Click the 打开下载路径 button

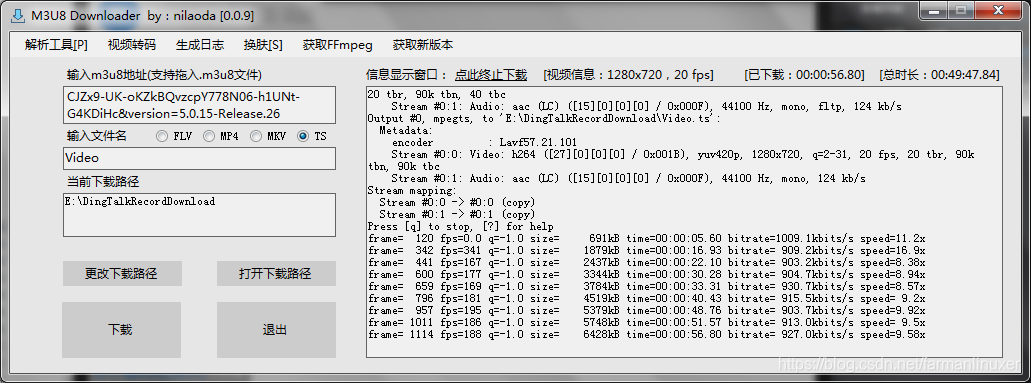click(276, 274)
